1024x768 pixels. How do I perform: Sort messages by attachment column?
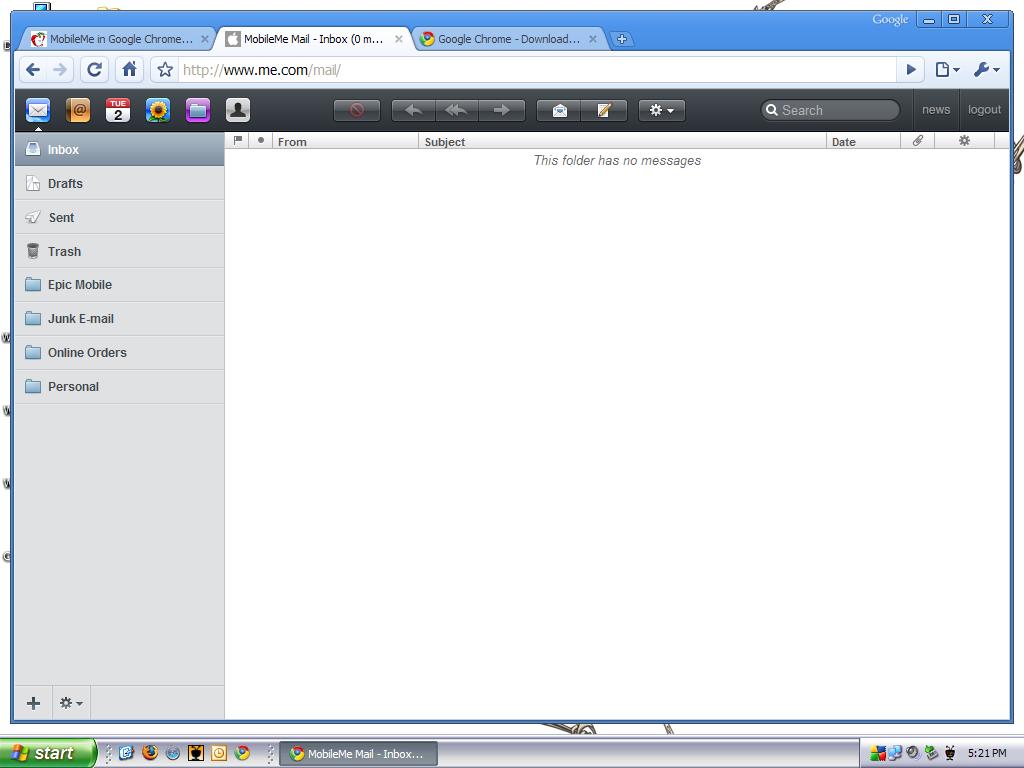point(917,141)
